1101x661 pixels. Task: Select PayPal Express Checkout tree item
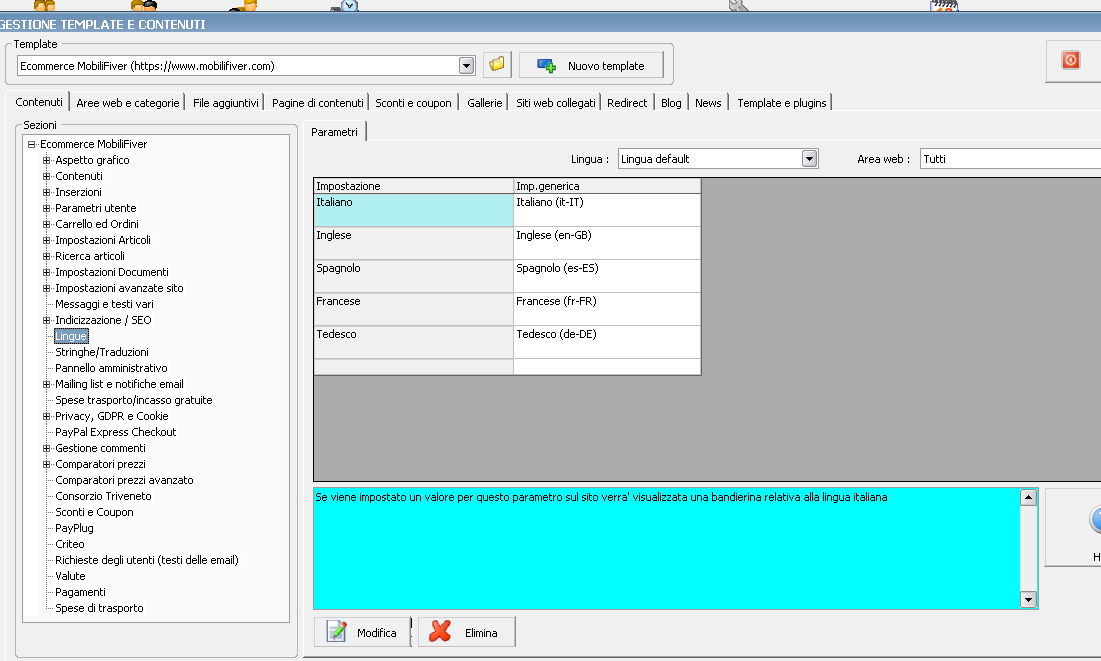click(x=115, y=432)
